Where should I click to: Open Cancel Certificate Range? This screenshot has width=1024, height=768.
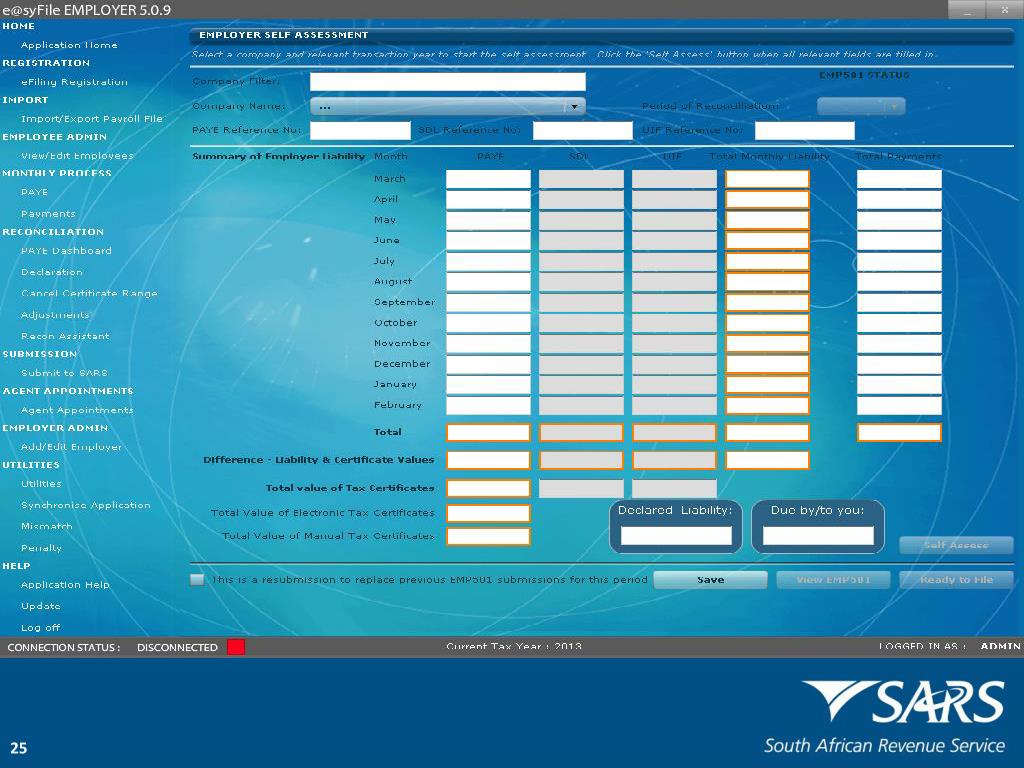click(89, 293)
